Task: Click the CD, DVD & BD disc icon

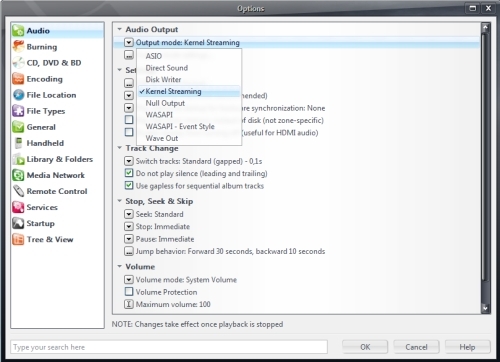Action: [x=18, y=63]
